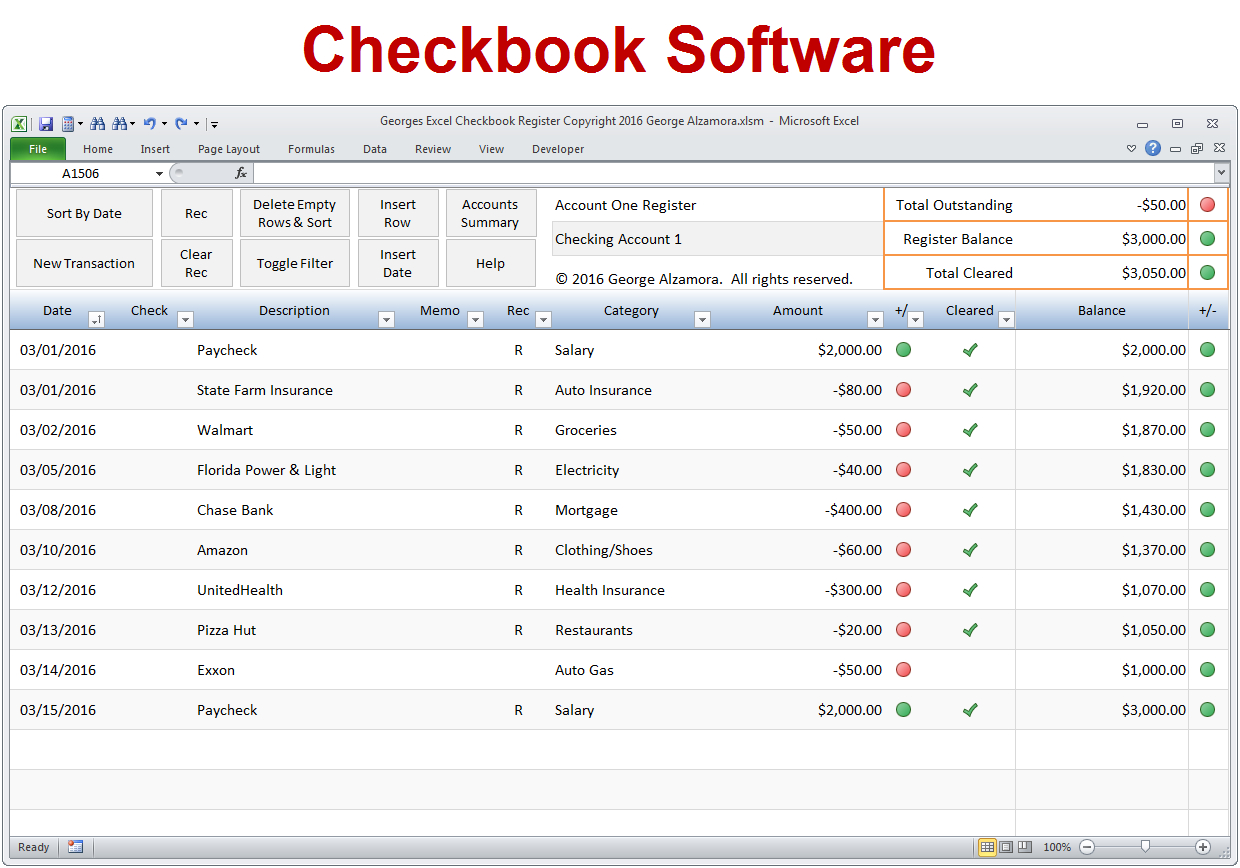The width and height of the screenshot is (1240, 868).
Task: Open the Date column filter dropdown
Action: [96, 317]
